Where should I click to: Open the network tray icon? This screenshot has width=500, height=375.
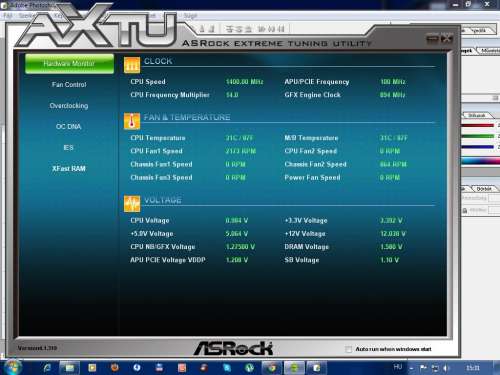tap(435, 368)
